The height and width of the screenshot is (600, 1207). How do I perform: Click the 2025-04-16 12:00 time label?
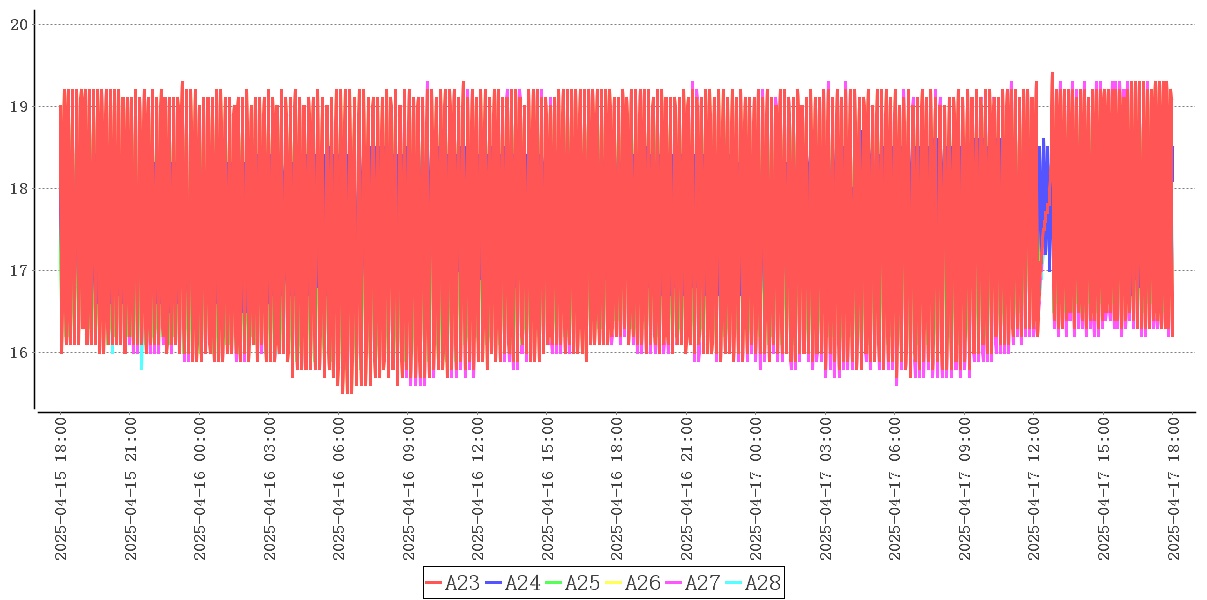pos(477,490)
